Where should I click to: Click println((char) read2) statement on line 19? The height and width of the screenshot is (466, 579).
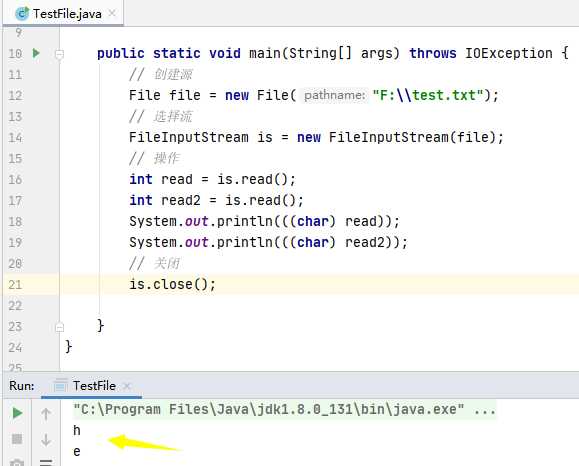coord(268,242)
